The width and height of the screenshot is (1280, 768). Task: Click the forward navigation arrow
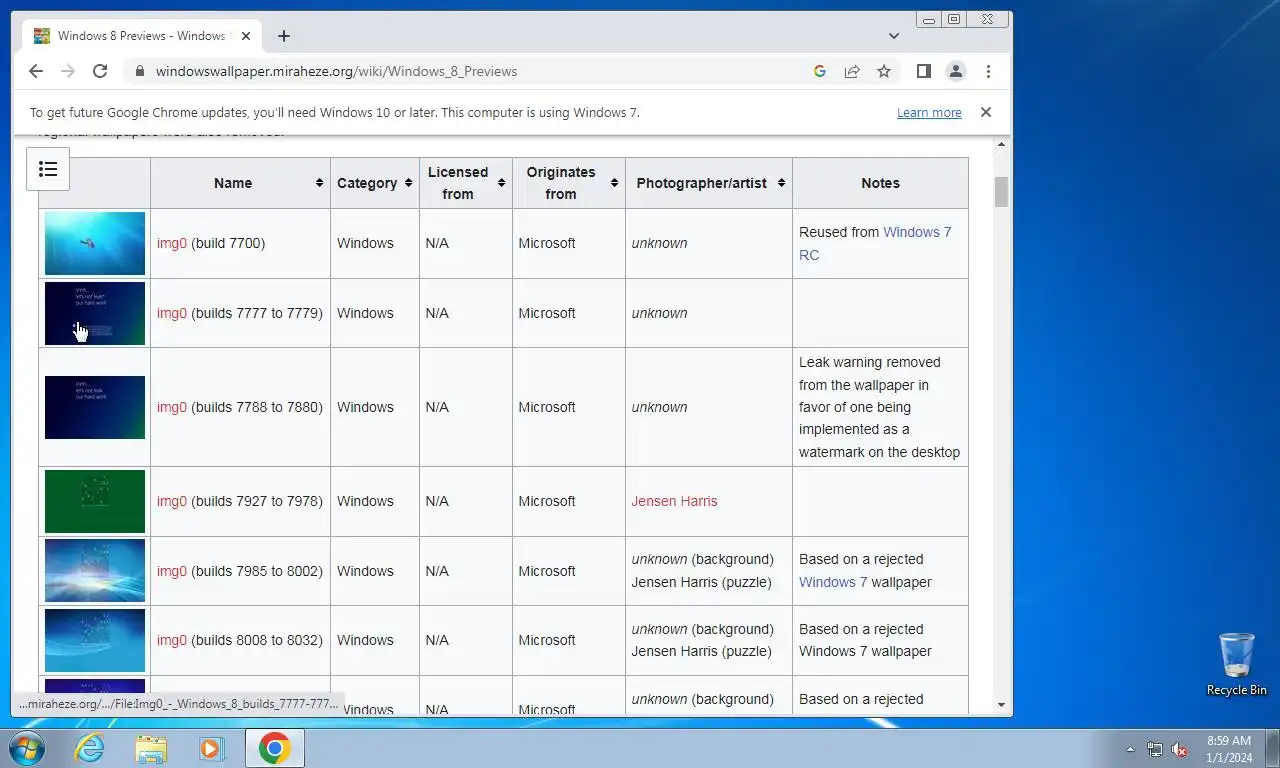point(68,71)
